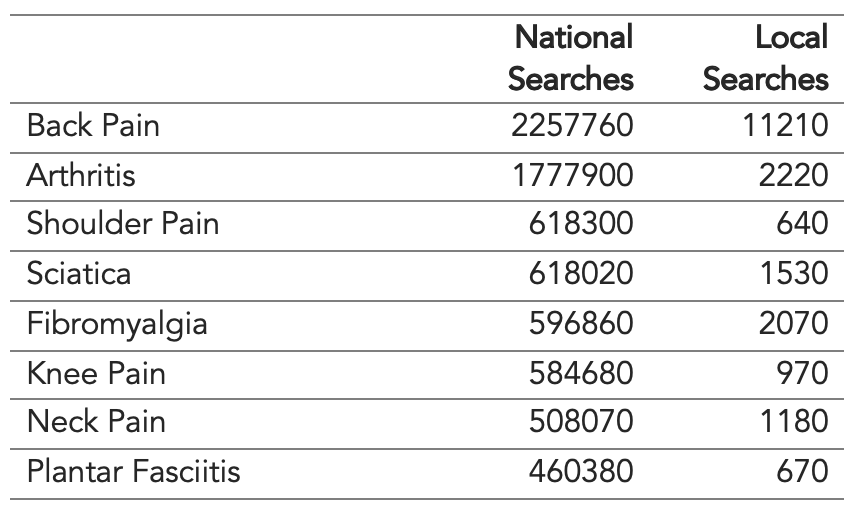
Task: Click the 2257760 national searches value
Action: (x=572, y=125)
